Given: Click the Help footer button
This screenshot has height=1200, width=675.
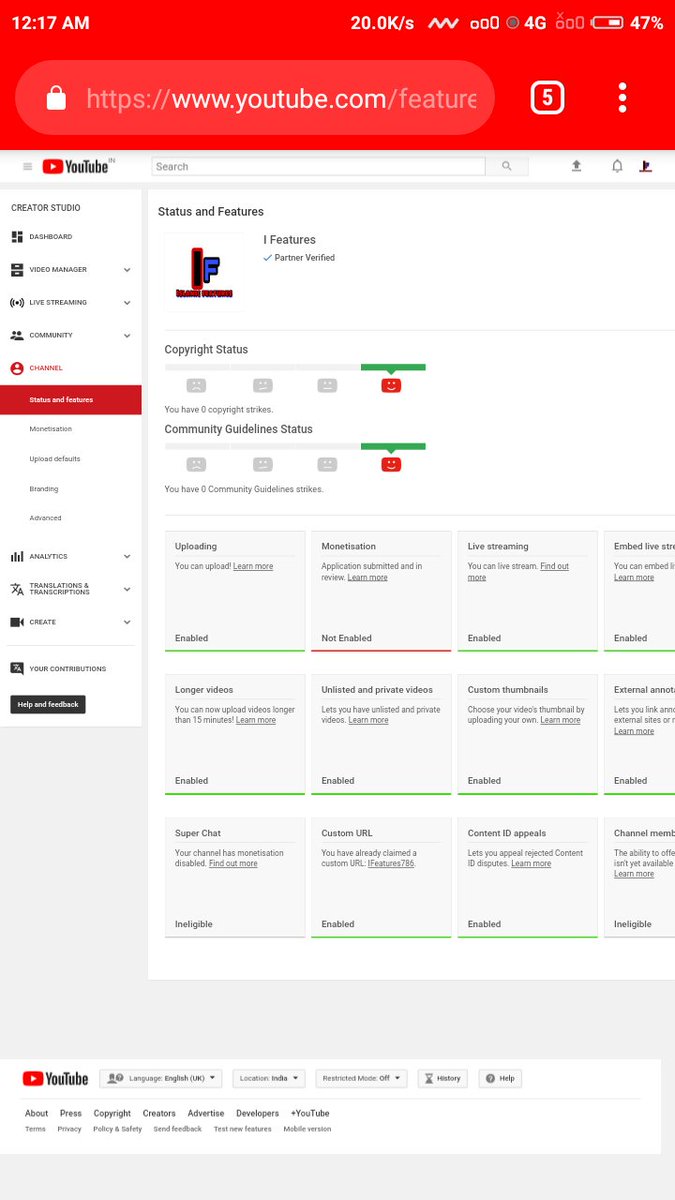Looking at the screenshot, I should [x=500, y=1079].
